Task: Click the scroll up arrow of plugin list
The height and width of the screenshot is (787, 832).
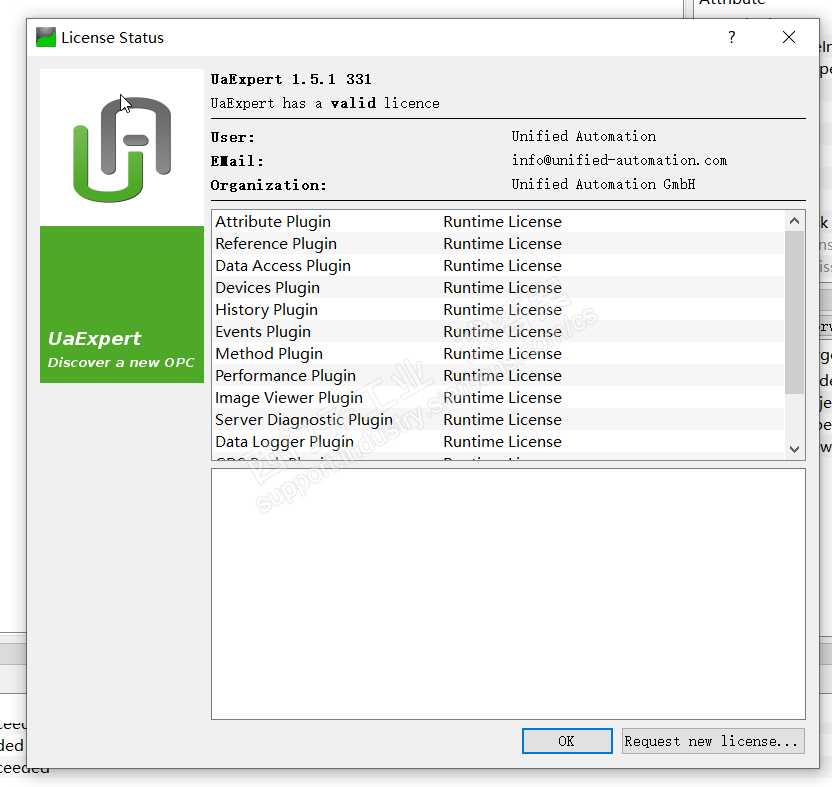Action: 794,221
